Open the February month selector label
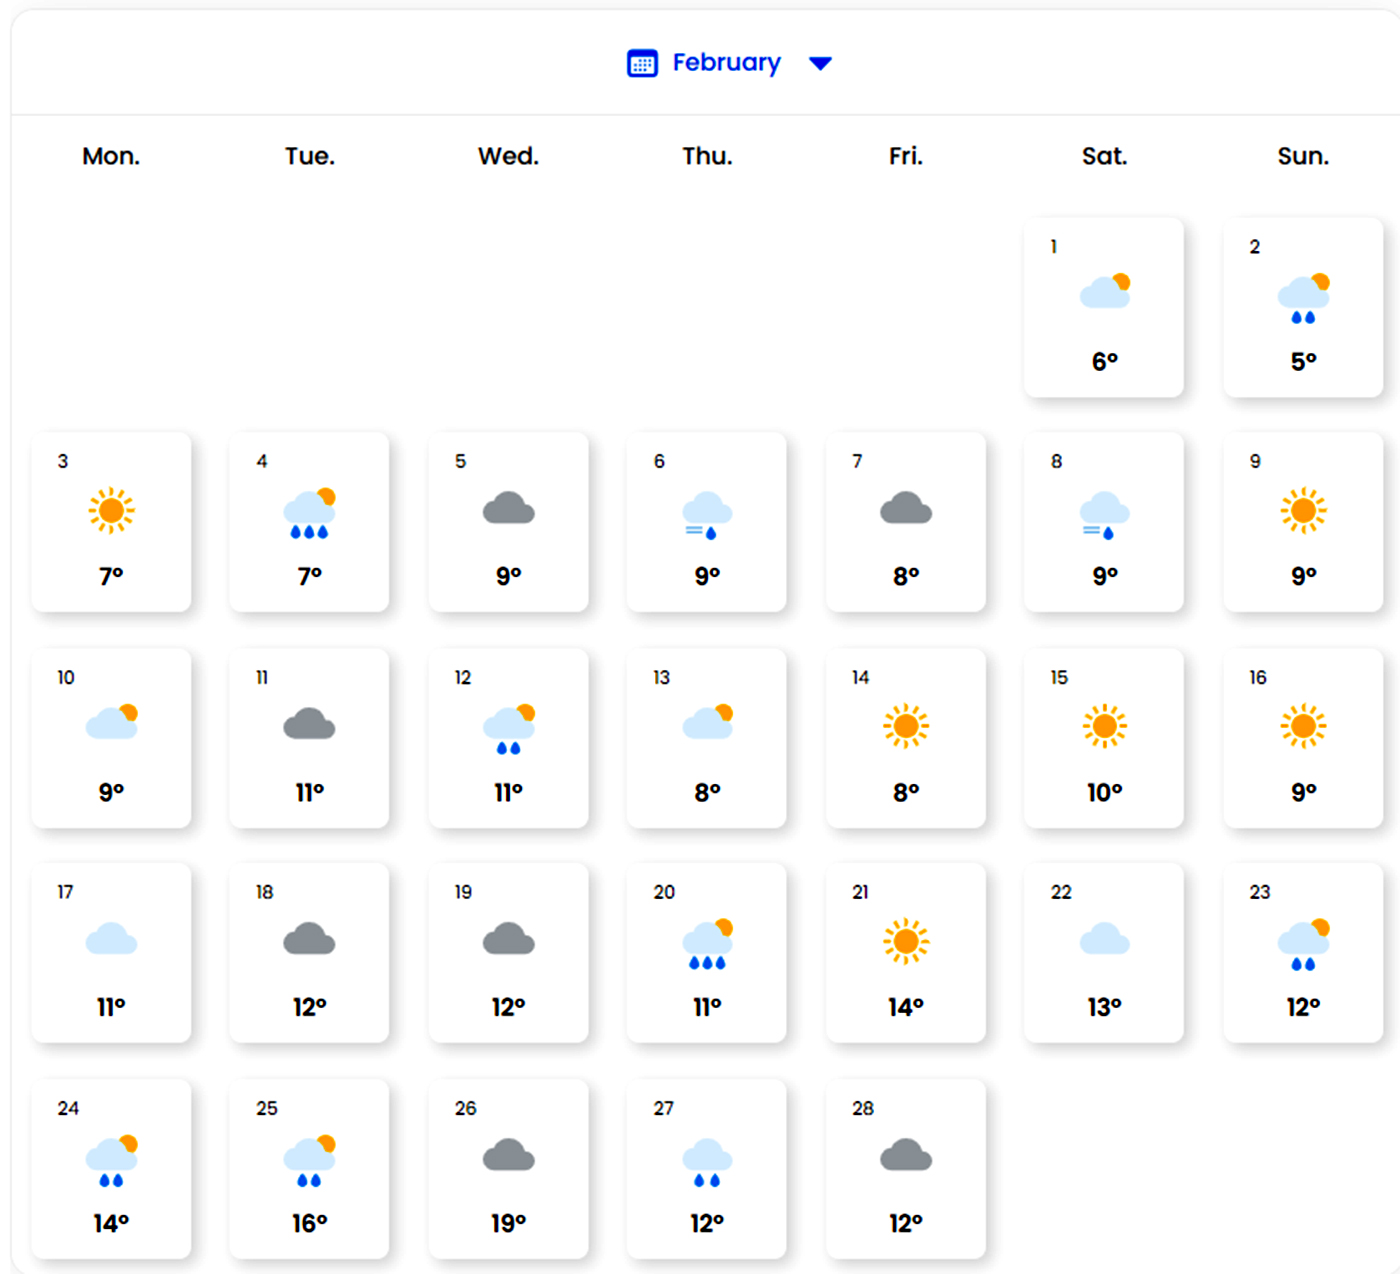The height and width of the screenshot is (1274, 1400). click(726, 63)
